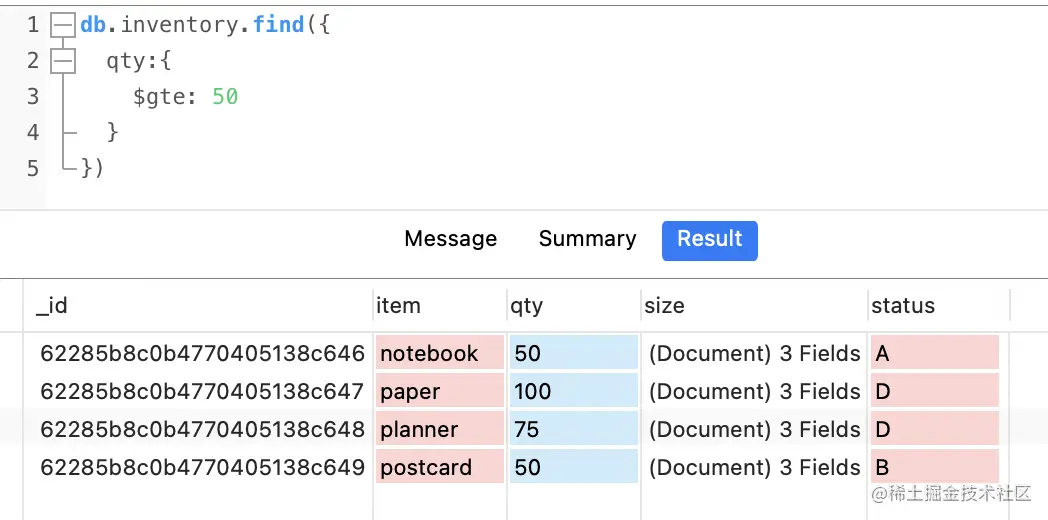
Task: Click the status column header
Action: tap(902, 306)
